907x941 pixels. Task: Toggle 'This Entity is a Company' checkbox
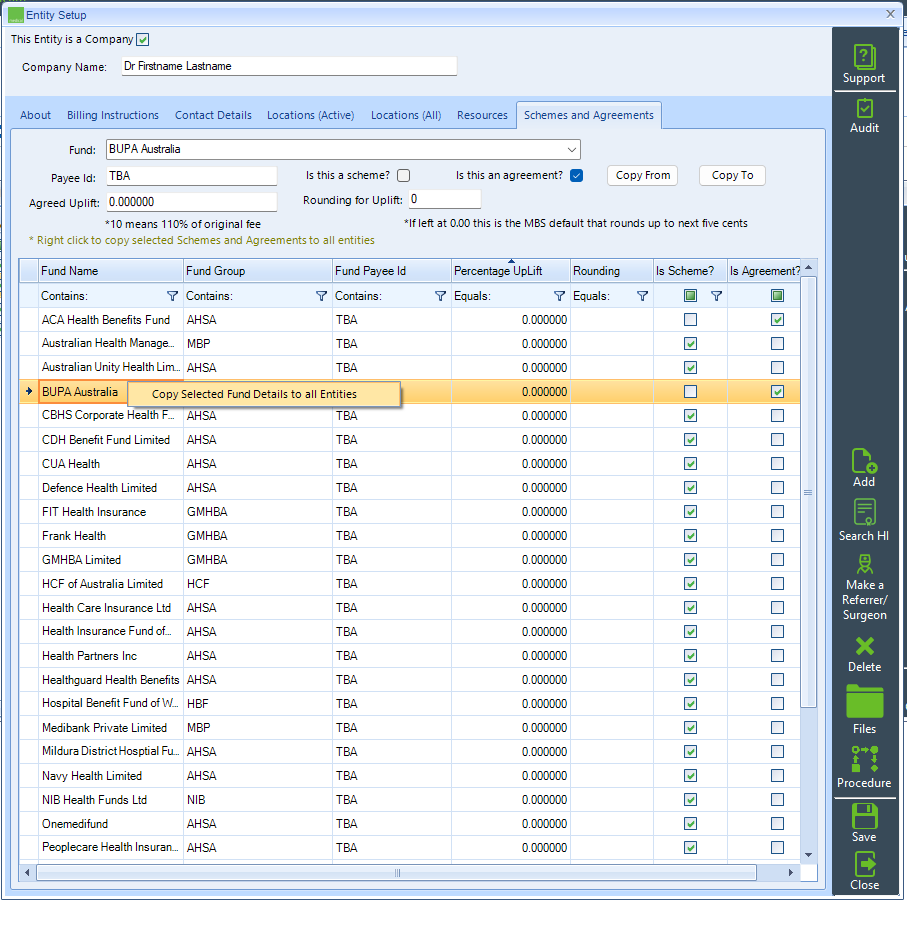click(x=142, y=40)
